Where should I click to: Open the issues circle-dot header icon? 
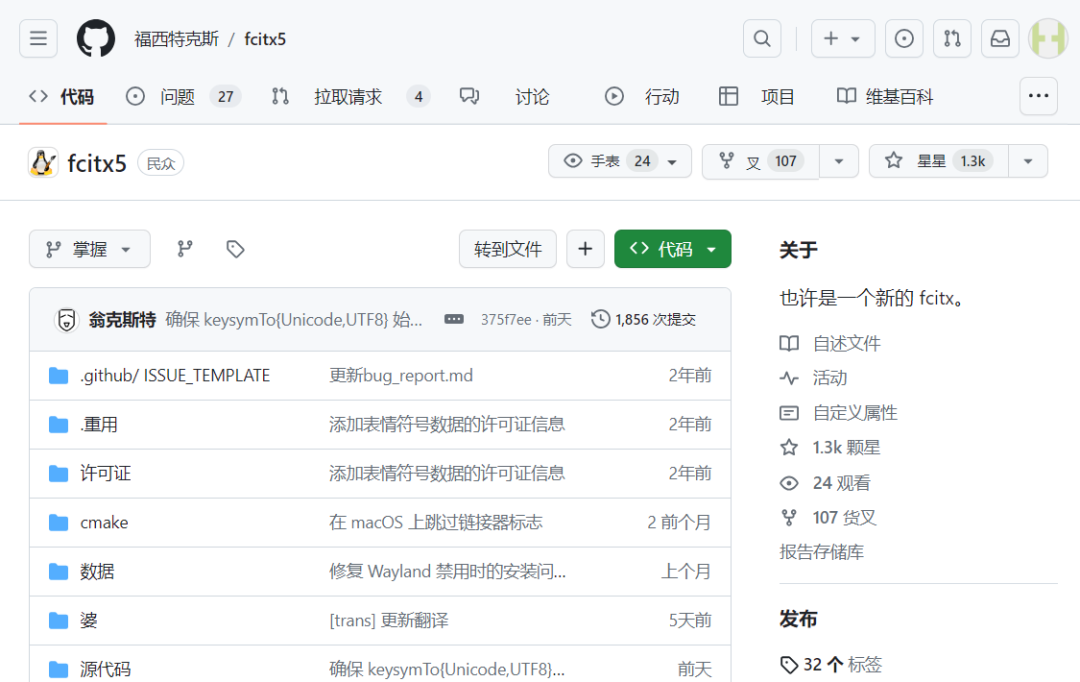904,39
